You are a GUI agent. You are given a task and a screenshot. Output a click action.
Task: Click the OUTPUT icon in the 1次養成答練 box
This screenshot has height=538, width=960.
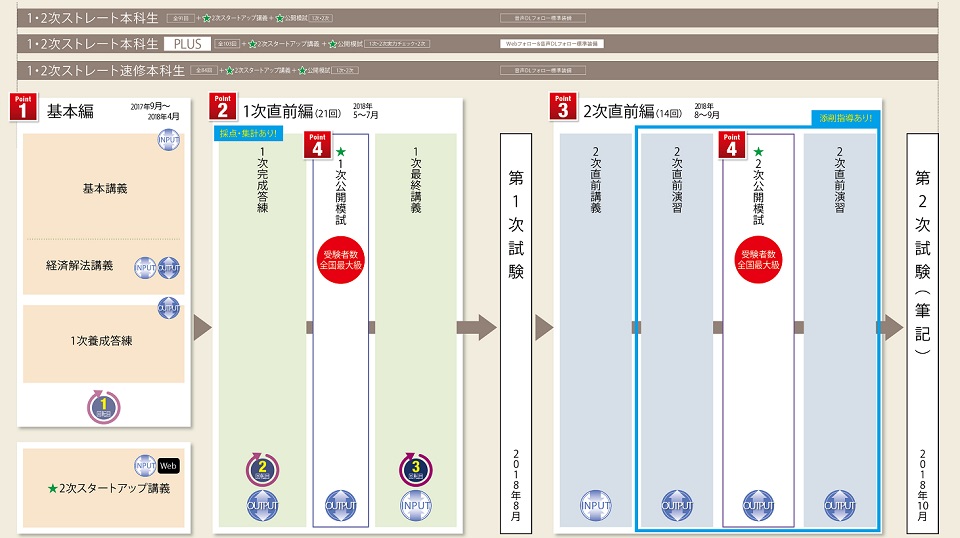[169, 307]
